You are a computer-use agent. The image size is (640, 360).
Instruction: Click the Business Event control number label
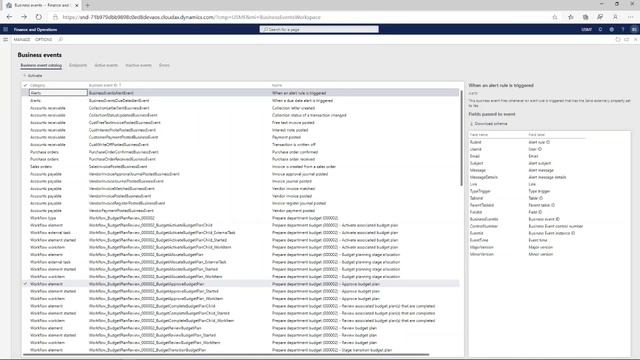[556, 226]
